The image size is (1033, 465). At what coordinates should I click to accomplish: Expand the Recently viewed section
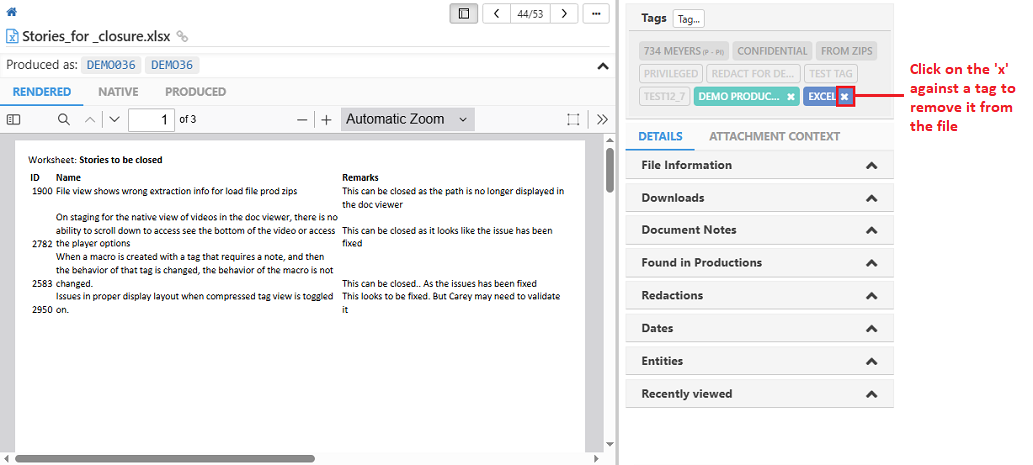760,394
